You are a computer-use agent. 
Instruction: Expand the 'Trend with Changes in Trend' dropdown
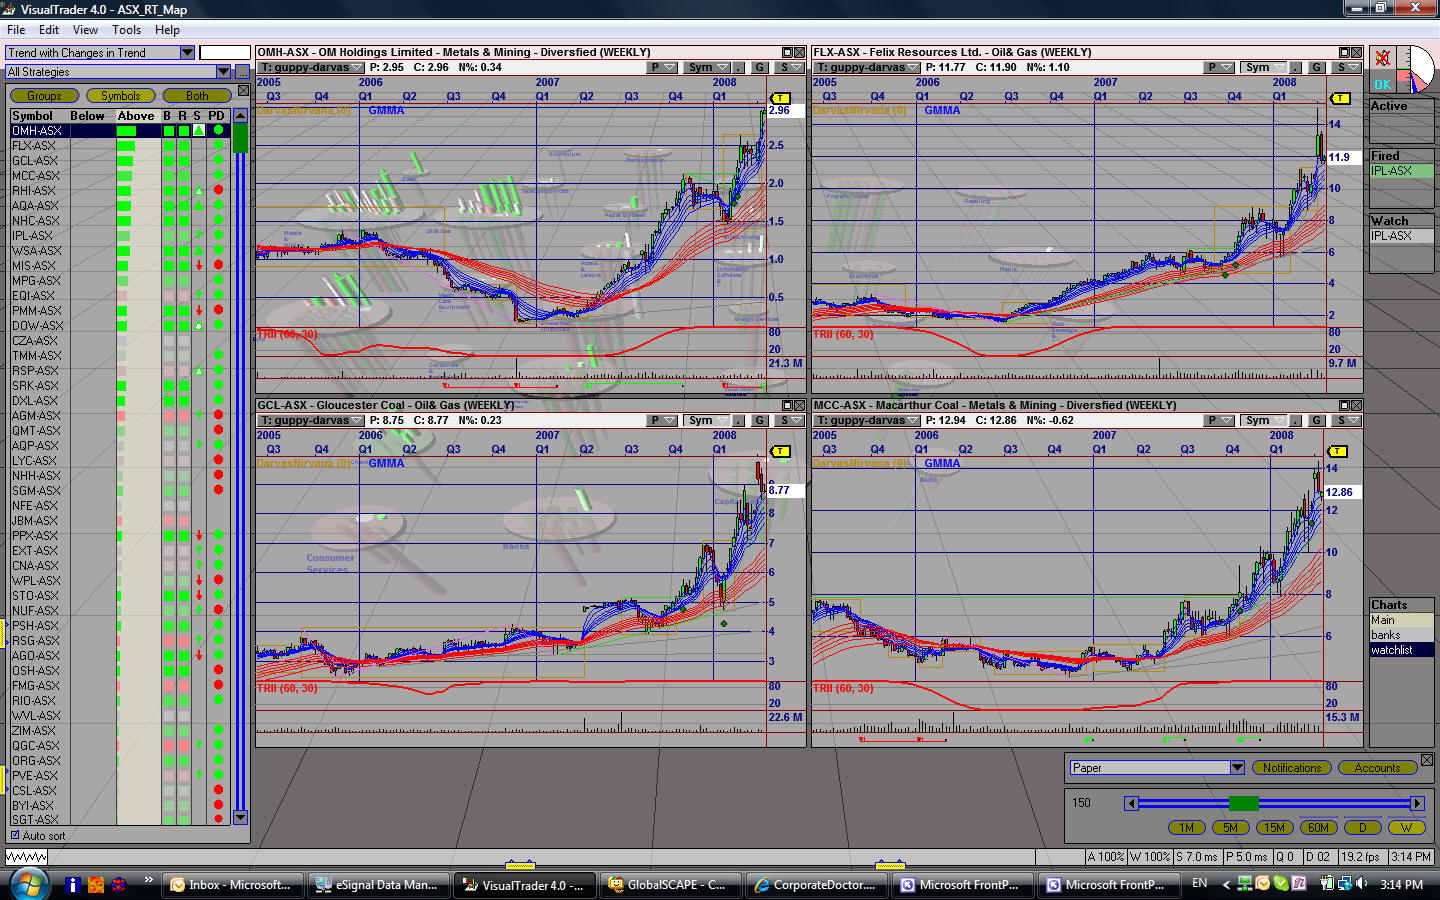point(187,53)
